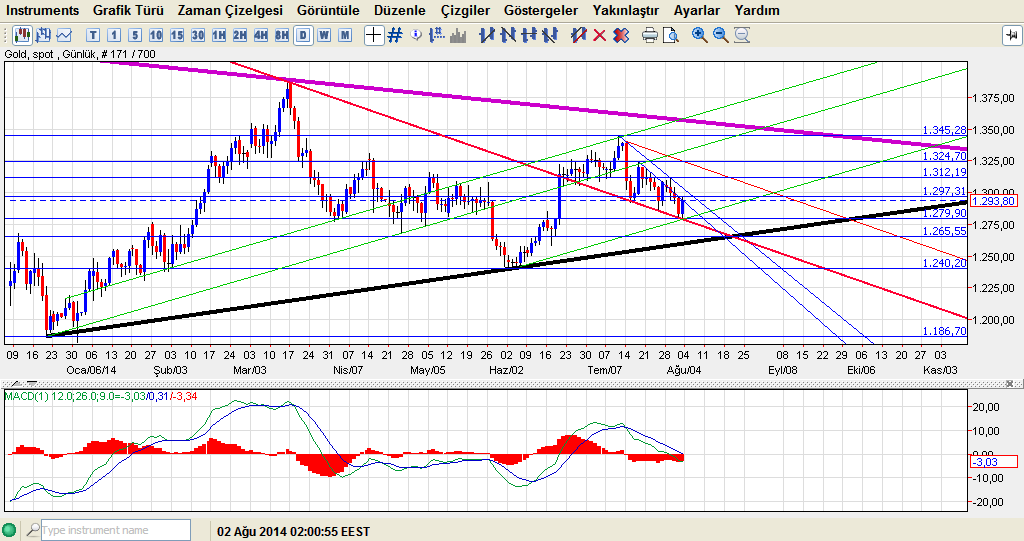
Task: Toggle the gray volume histogram icon
Action: 458,35
